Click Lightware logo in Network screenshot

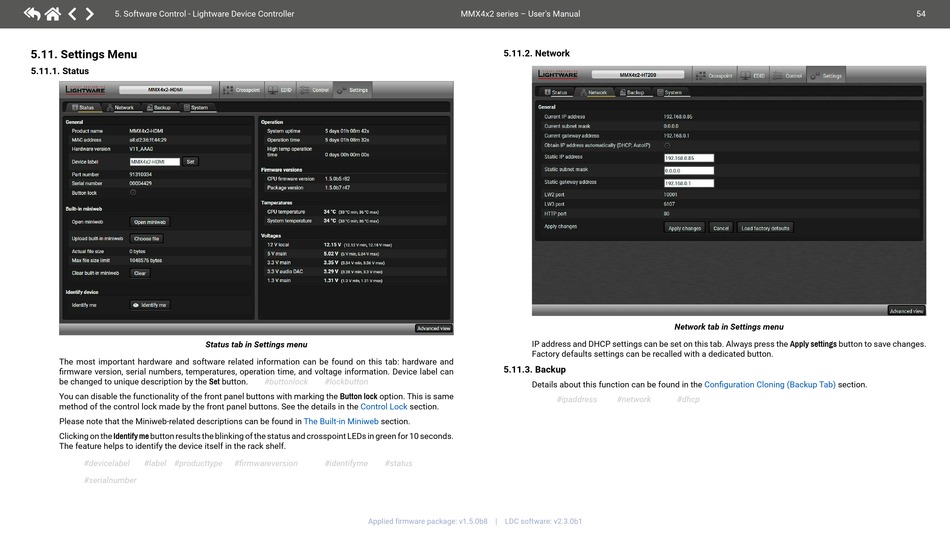point(558,74)
